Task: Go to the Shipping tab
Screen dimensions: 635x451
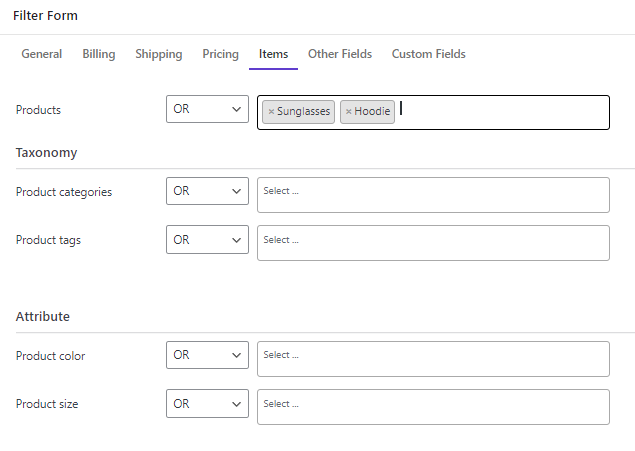Action: [159, 54]
